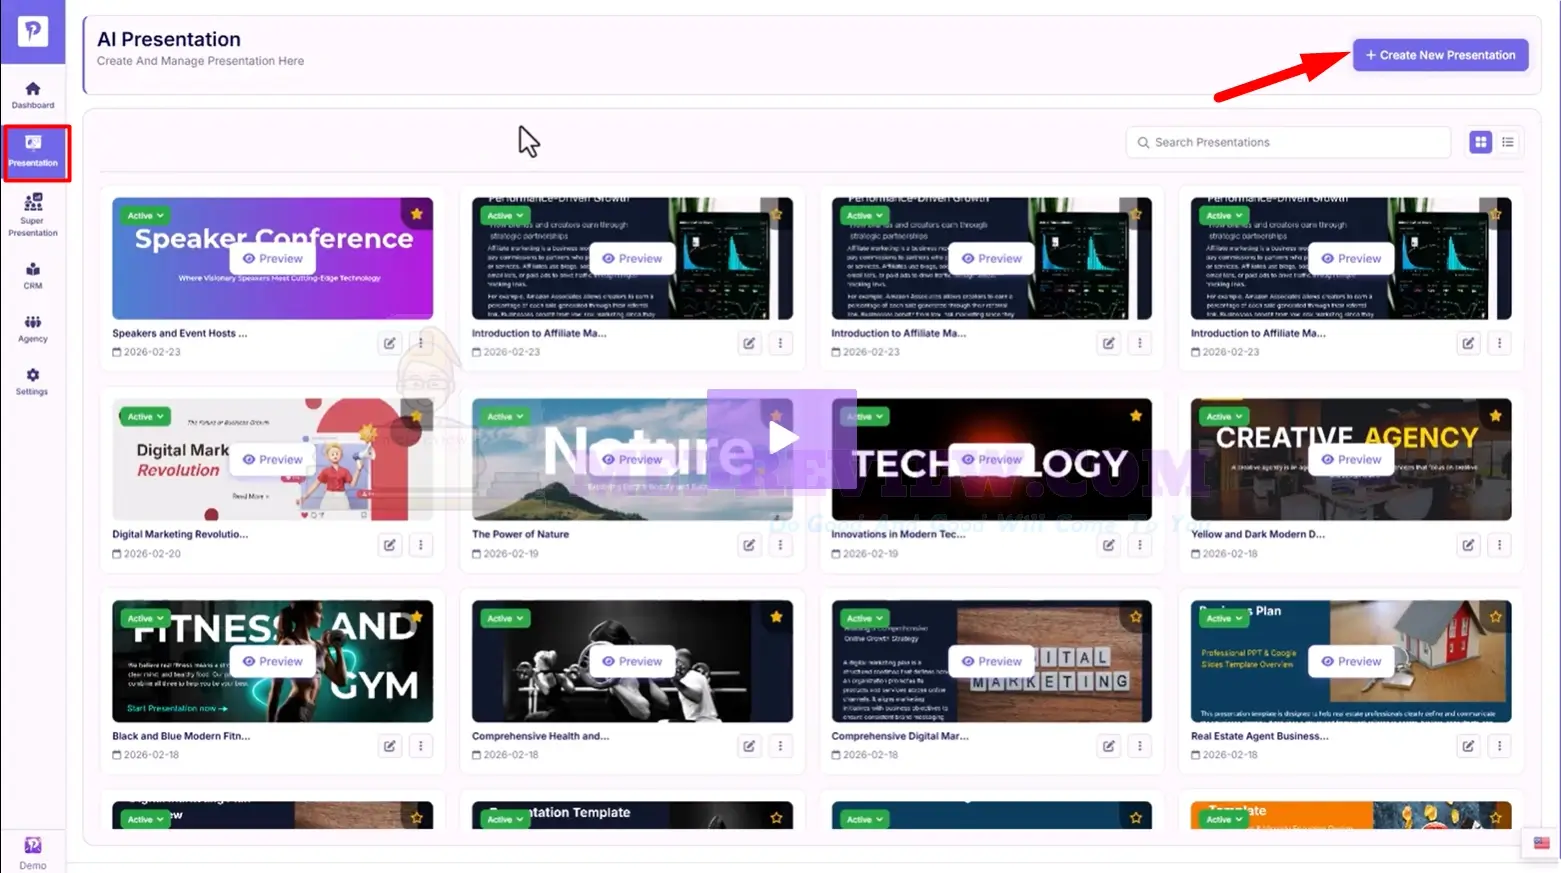Edit the Comprehensive Digital Marketing presentation

click(1109, 746)
